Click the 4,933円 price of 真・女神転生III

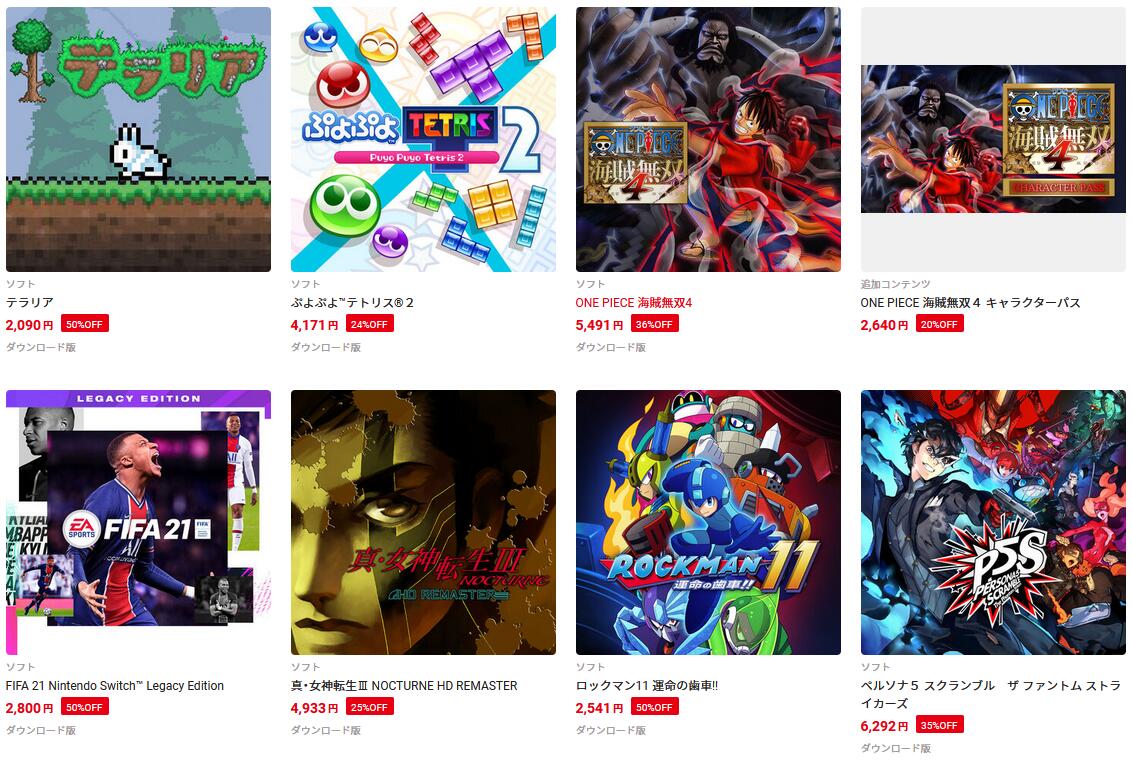pyautogui.click(x=314, y=708)
